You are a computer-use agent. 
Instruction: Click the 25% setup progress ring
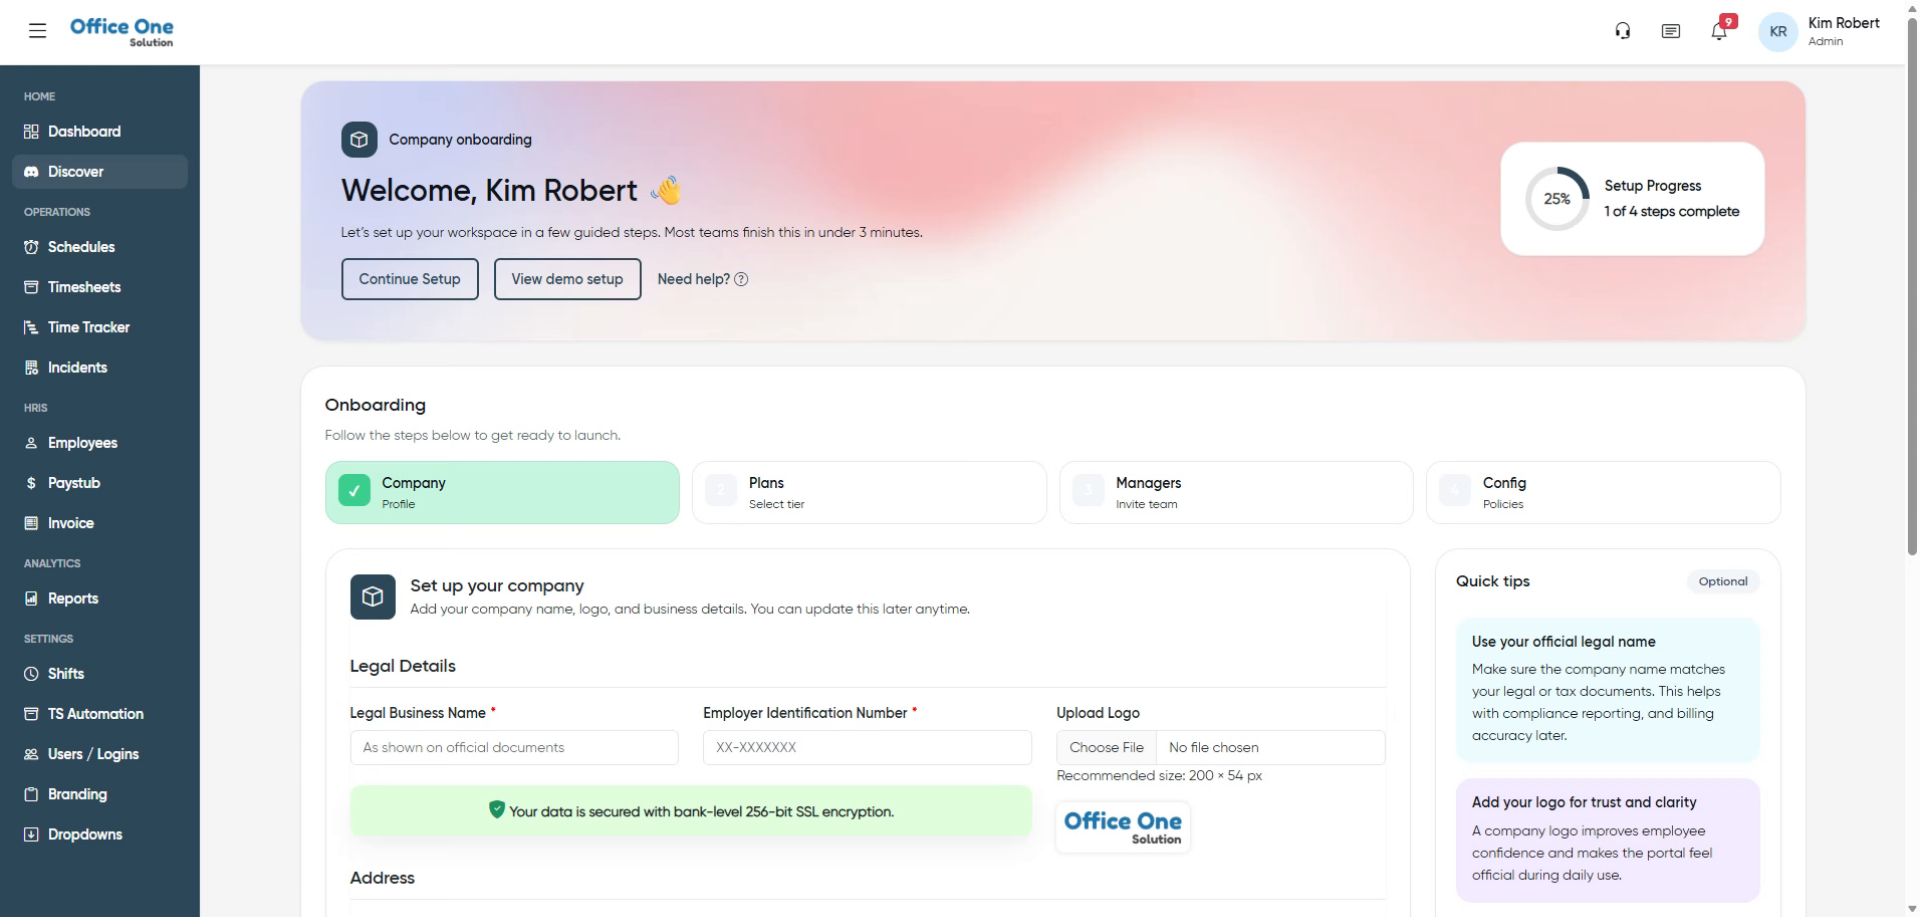[x=1556, y=199]
